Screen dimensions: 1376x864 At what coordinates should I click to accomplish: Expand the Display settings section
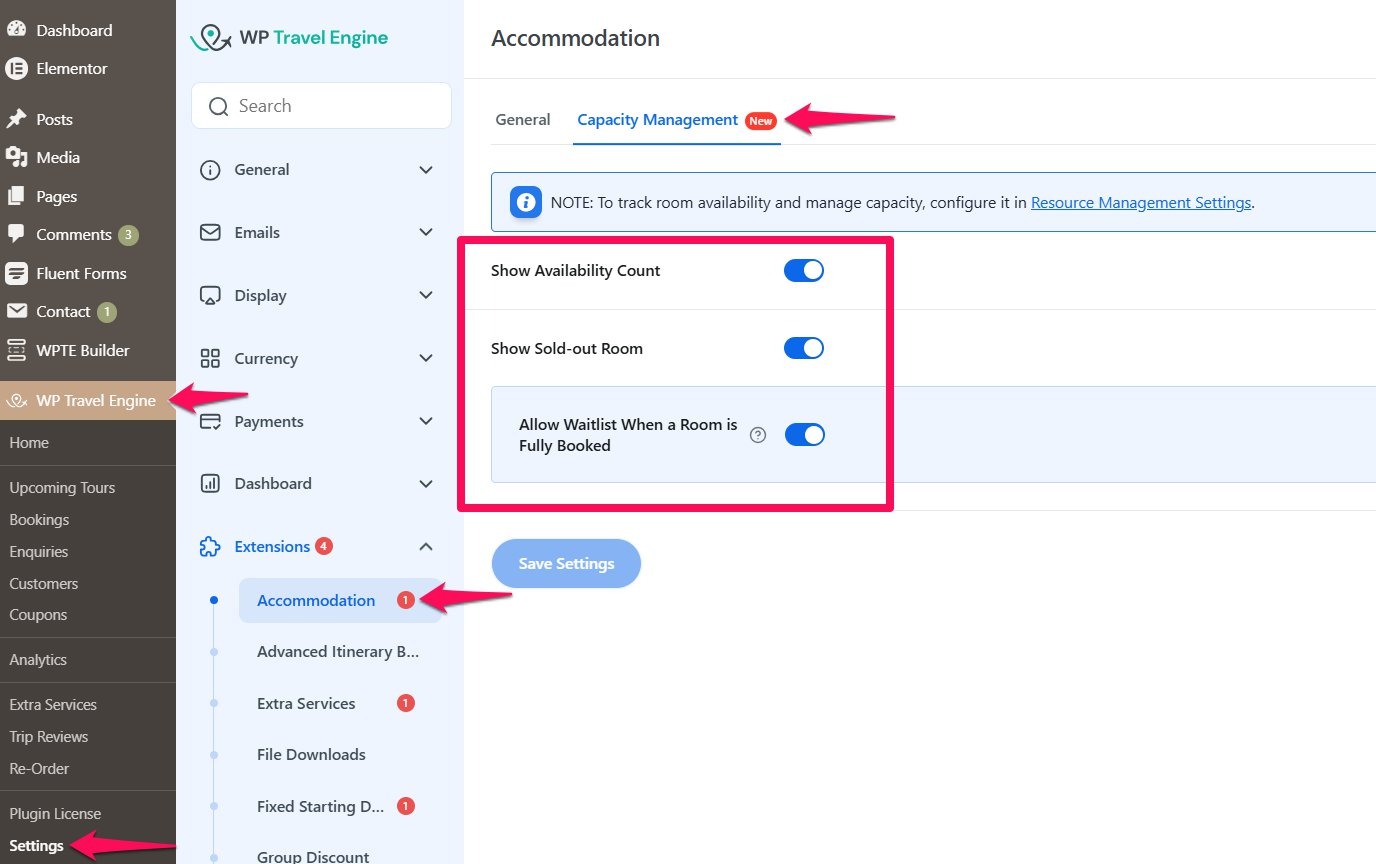pos(426,295)
